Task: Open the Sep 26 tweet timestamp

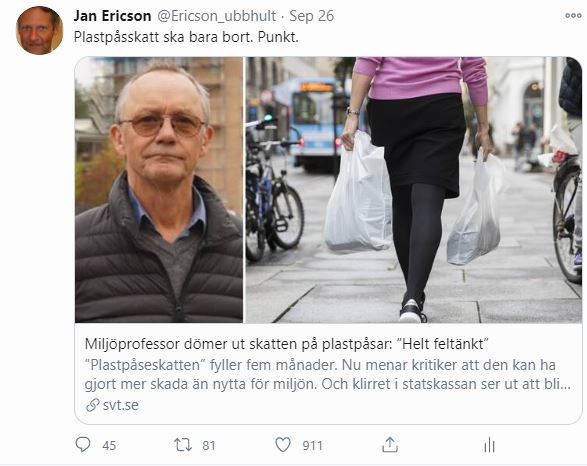Action: pyautogui.click(x=311, y=16)
